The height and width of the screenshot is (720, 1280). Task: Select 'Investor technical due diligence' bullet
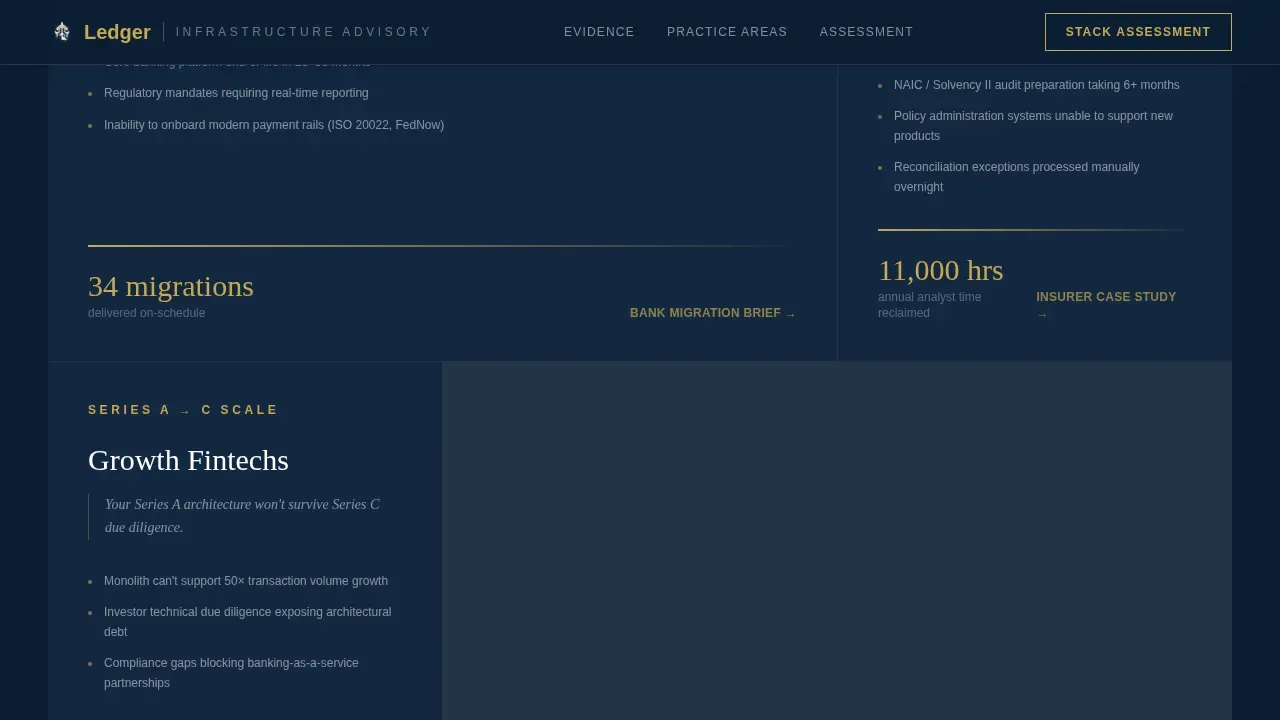[x=248, y=622]
